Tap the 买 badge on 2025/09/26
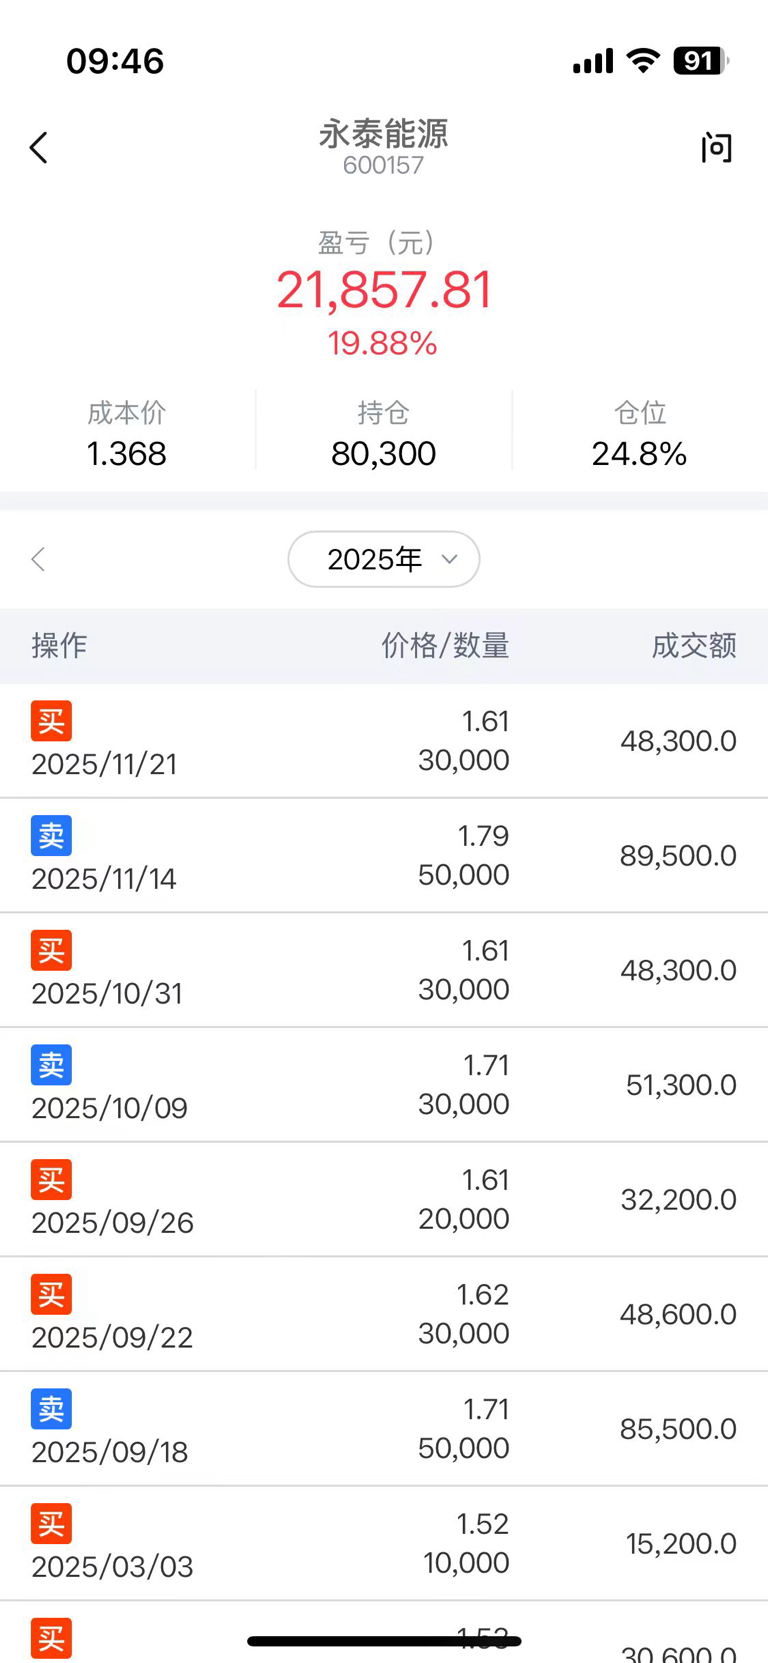The width and height of the screenshot is (768, 1663). 51,1180
